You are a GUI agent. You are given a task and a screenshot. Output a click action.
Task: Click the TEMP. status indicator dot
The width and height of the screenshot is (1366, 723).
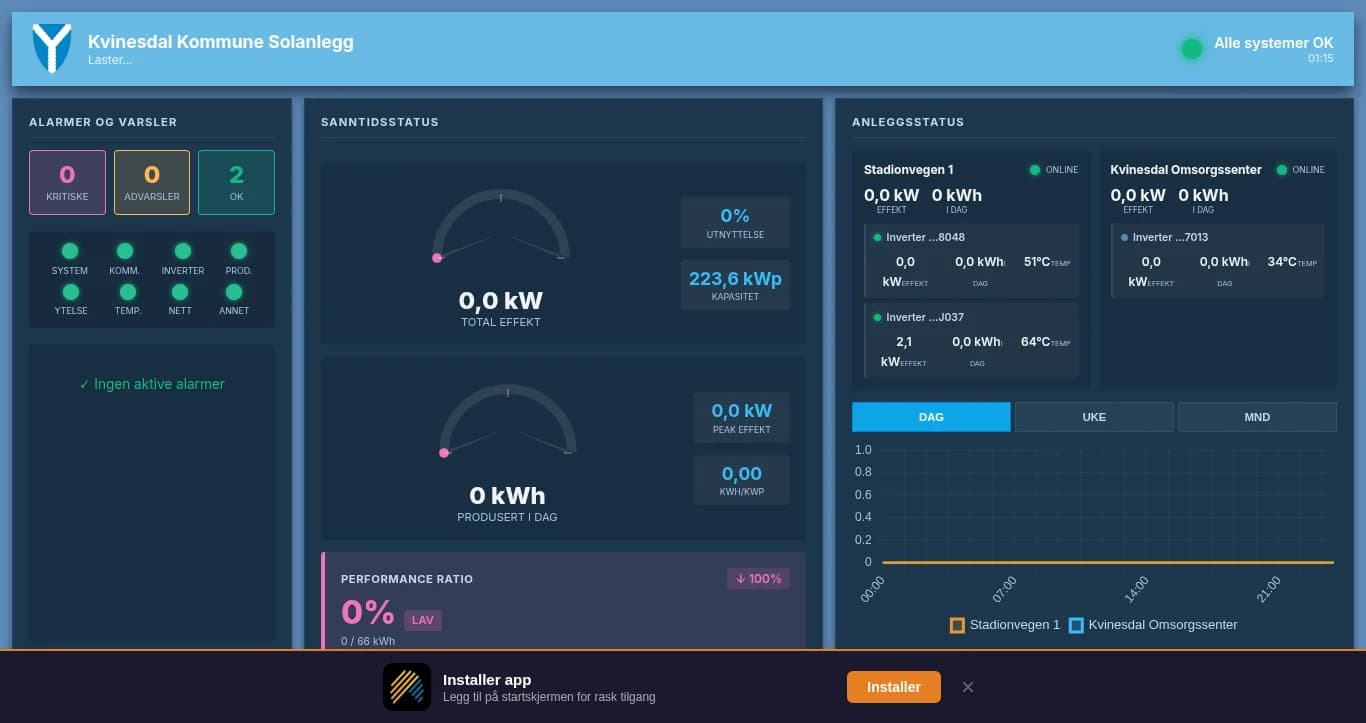click(x=127, y=292)
